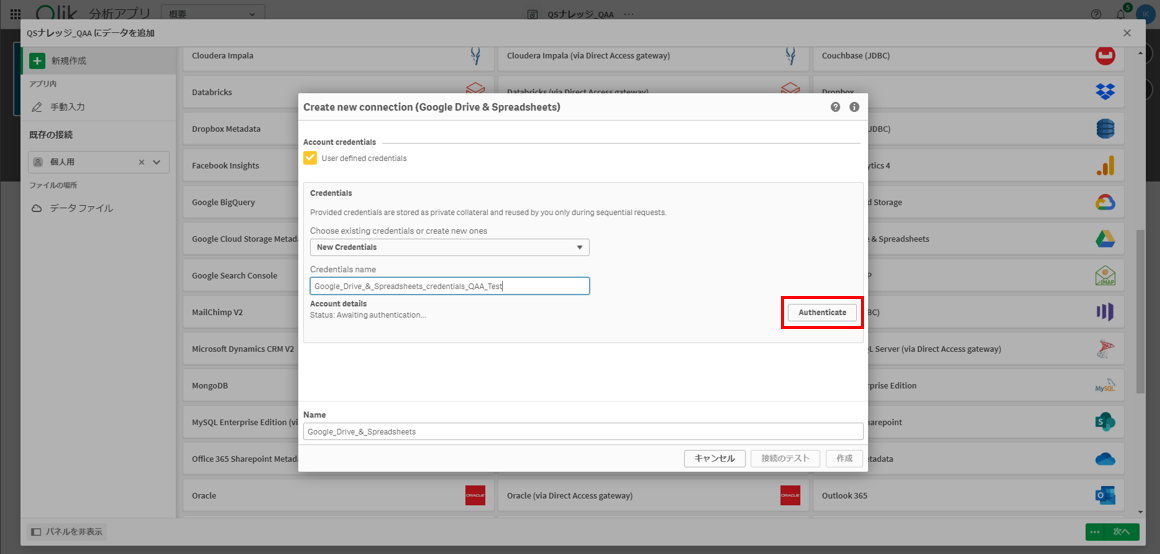1160x554 pixels.
Task: Select Facebook Insights connector
Action: coord(240,166)
